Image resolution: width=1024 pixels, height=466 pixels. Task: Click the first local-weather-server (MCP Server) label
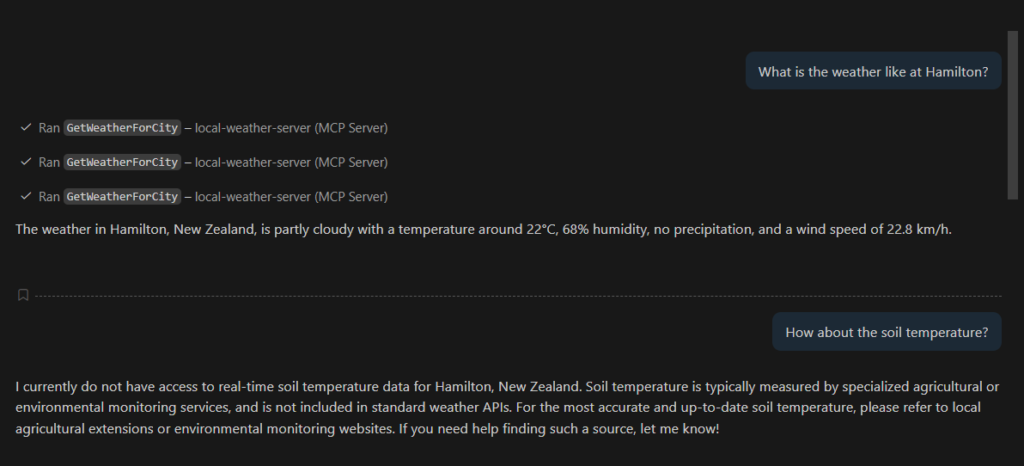tap(291, 128)
